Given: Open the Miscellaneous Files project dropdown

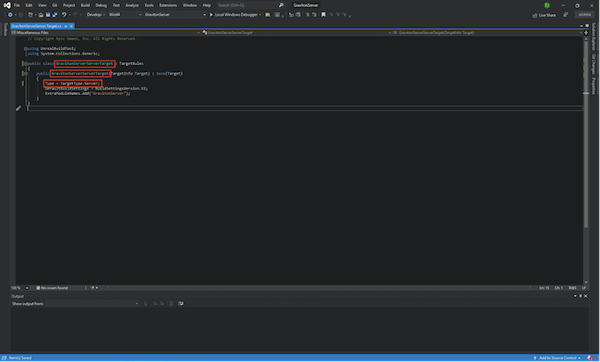Looking at the screenshot, I should click(x=106, y=33).
